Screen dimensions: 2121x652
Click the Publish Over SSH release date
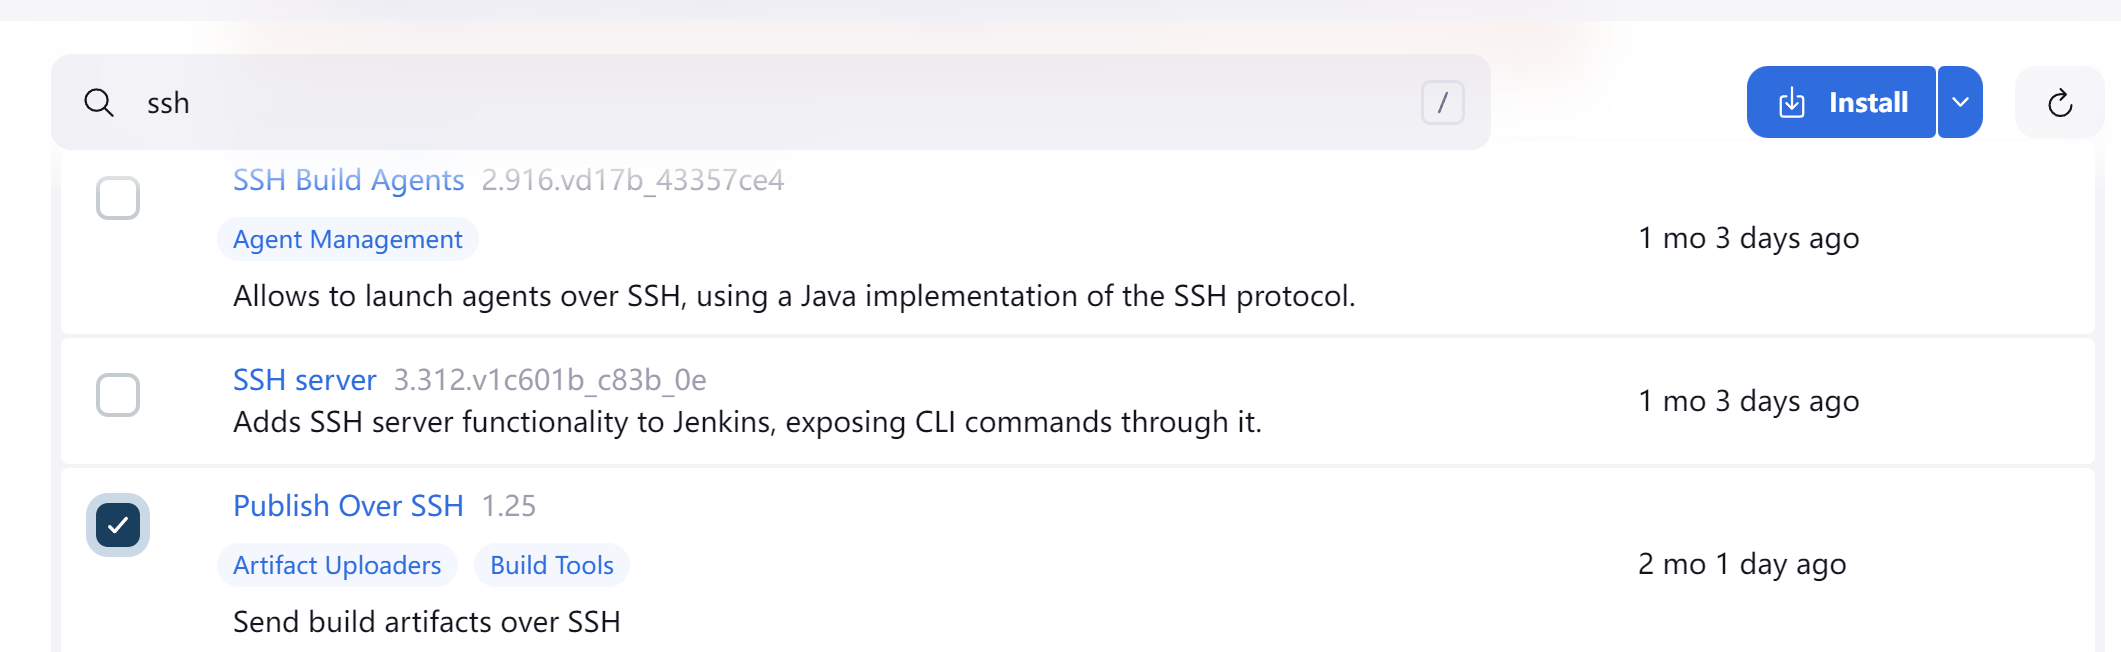pyautogui.click(x=1741, y=564)
